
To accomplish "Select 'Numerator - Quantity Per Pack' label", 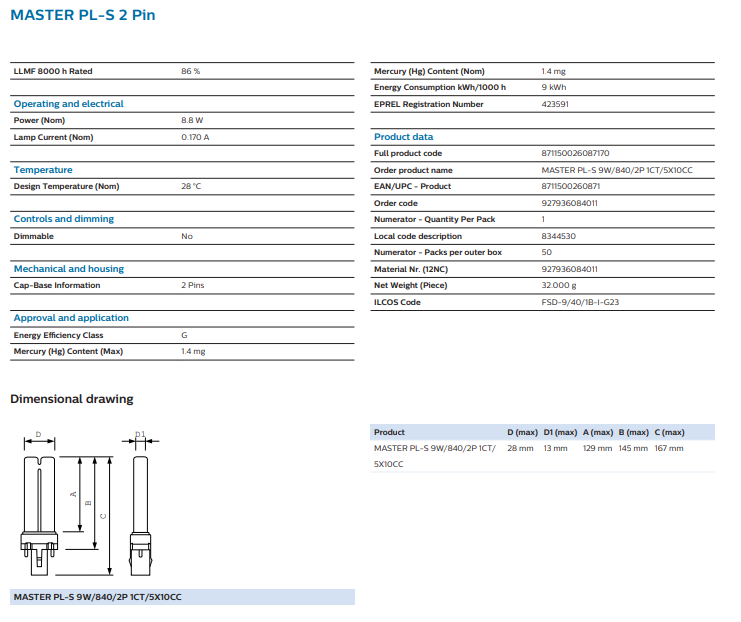I will tap(434, 220).
